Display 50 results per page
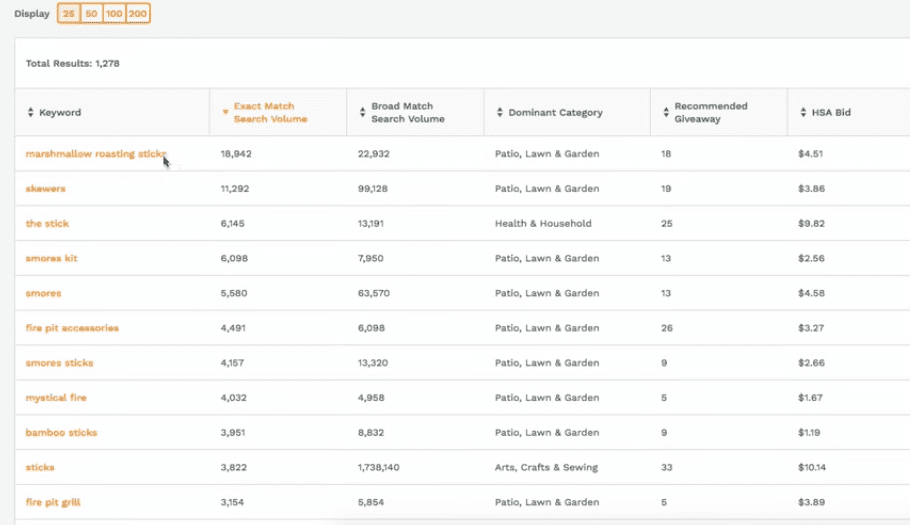Image resolution: width=910 pixels, height=525 pixels. click(91, 13)
